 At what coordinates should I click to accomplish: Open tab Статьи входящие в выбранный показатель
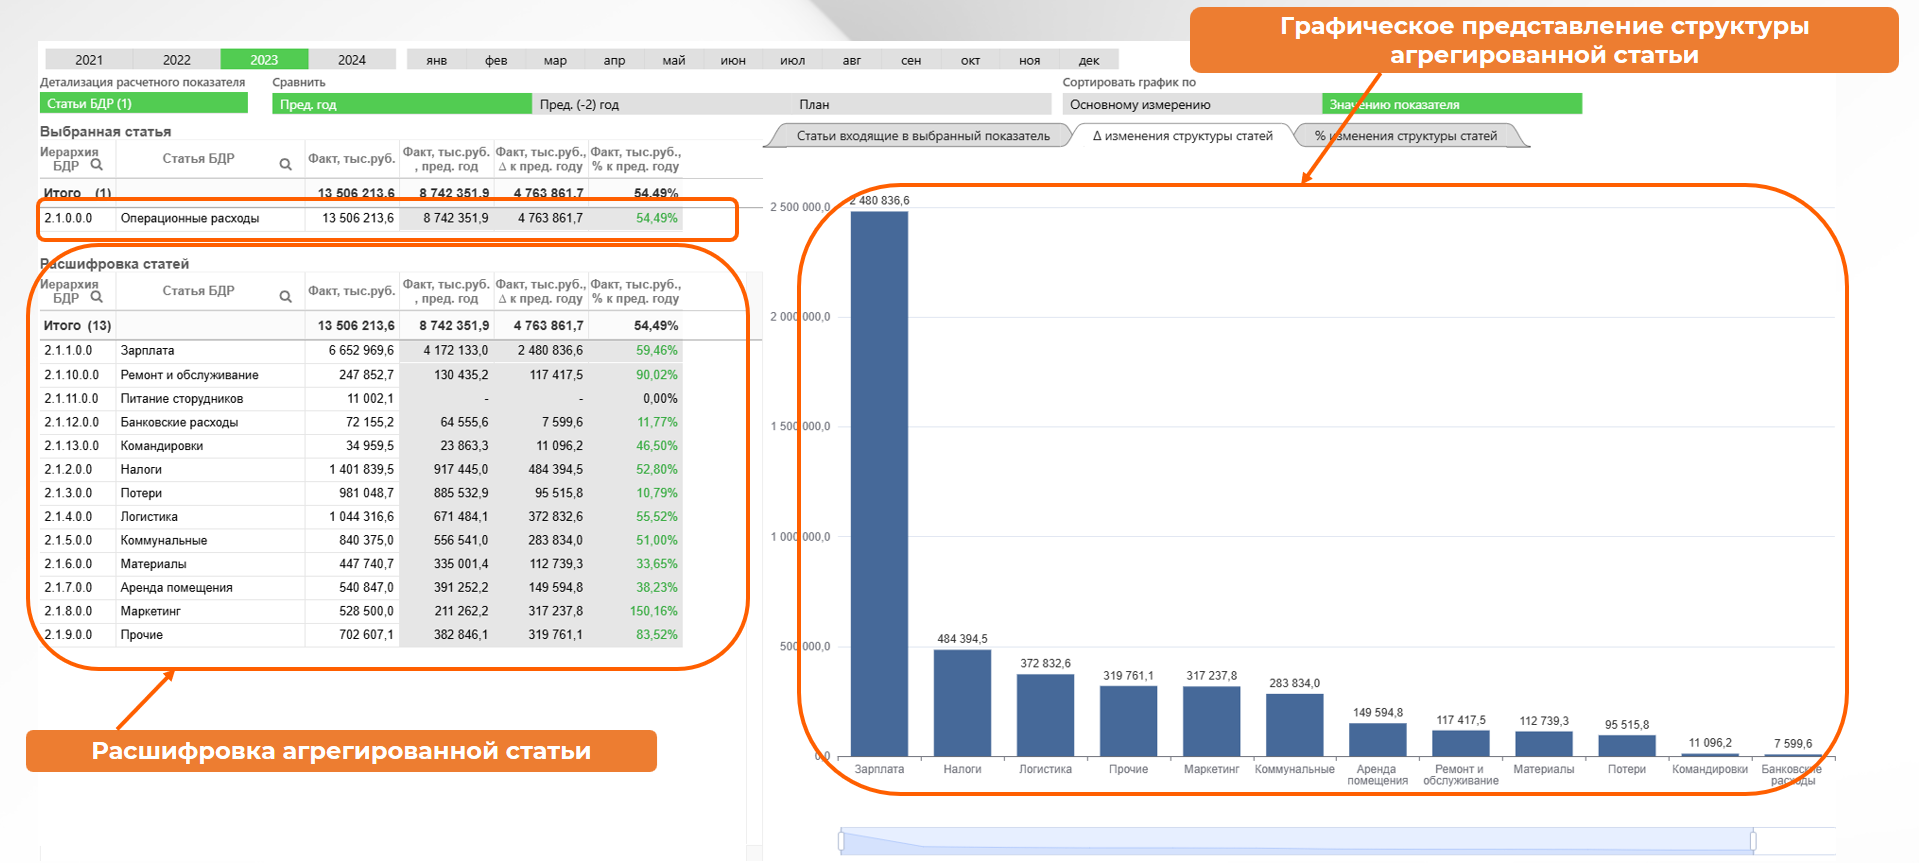click(923, 136)
